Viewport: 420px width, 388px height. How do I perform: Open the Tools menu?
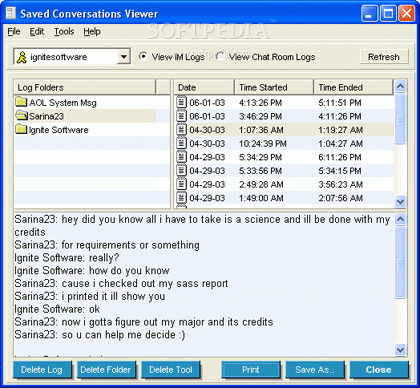(x=64, y=32)
